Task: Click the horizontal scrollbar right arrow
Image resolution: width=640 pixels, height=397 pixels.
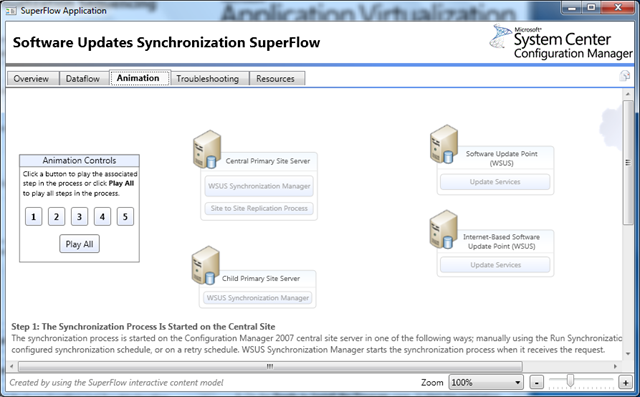Action: [616, 366]
